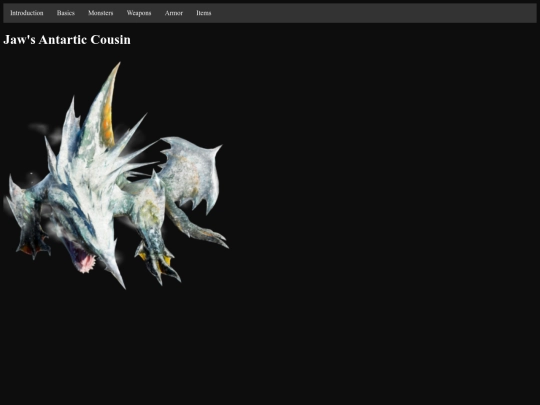Select Weapons in the navigation bar
Viewport: 540px width, 405px height.
click(139, 13)
